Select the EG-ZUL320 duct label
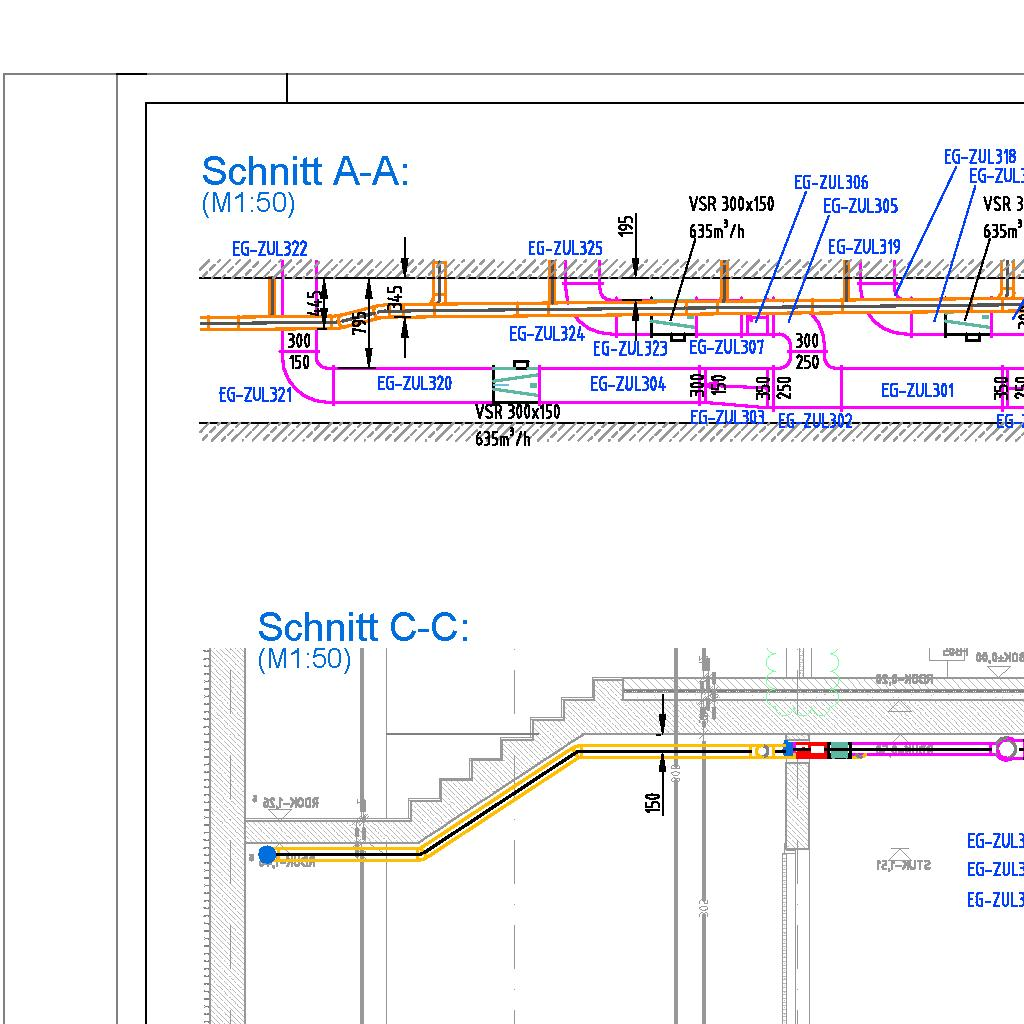 (414, 383)
